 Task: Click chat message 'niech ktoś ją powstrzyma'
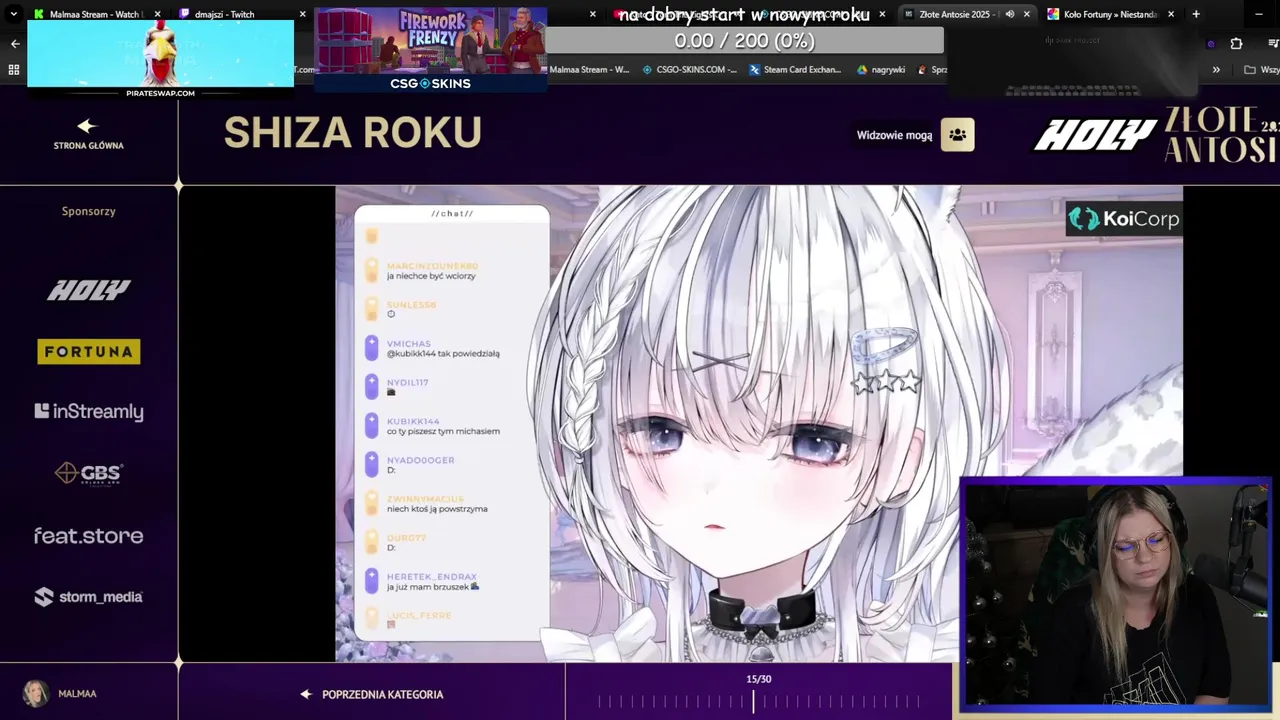[x=437, y=509]
